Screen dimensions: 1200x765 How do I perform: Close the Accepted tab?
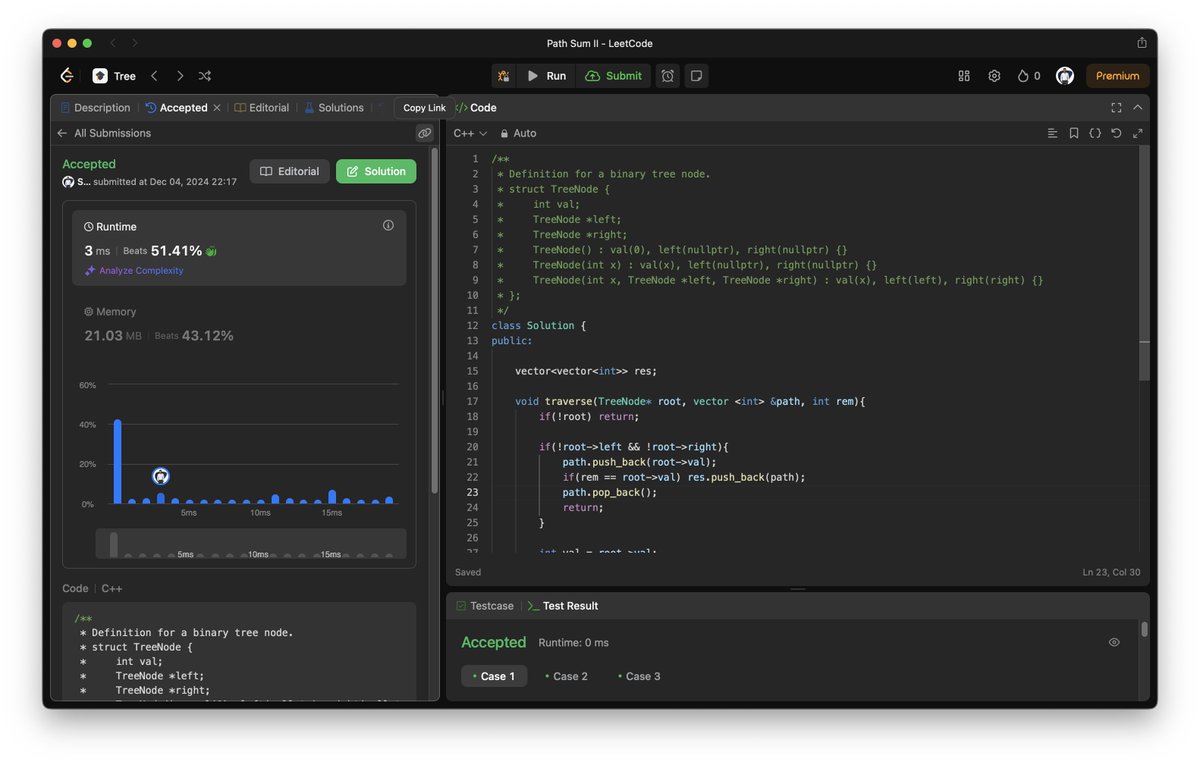[217, 108]
